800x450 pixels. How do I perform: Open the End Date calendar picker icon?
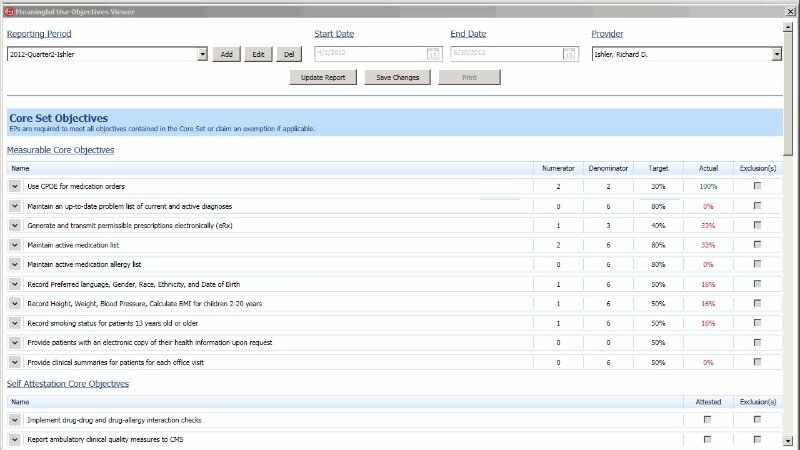tap(569, 54)
